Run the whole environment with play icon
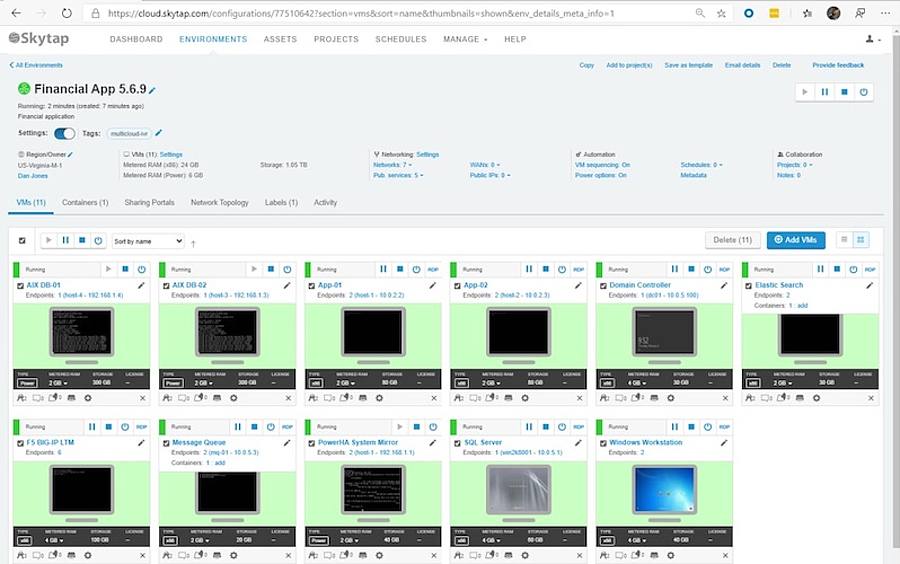Image resolution: width=900 pixels, height=564 pixels. click(x=805, y=92)
